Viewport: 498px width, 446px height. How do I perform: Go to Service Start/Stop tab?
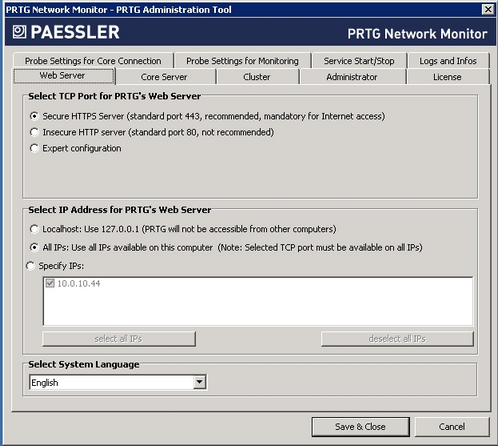pos(359,61)
